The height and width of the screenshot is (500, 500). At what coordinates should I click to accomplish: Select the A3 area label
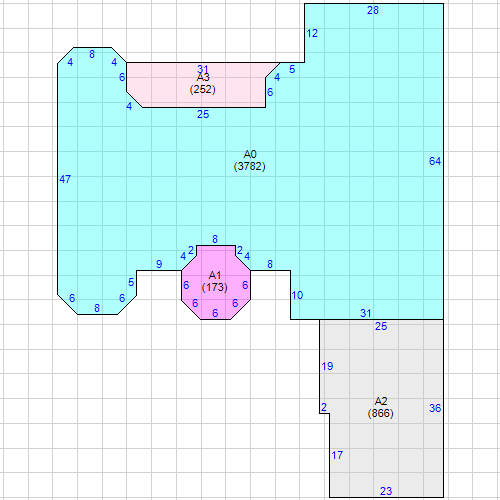click(x=203, y=78)
